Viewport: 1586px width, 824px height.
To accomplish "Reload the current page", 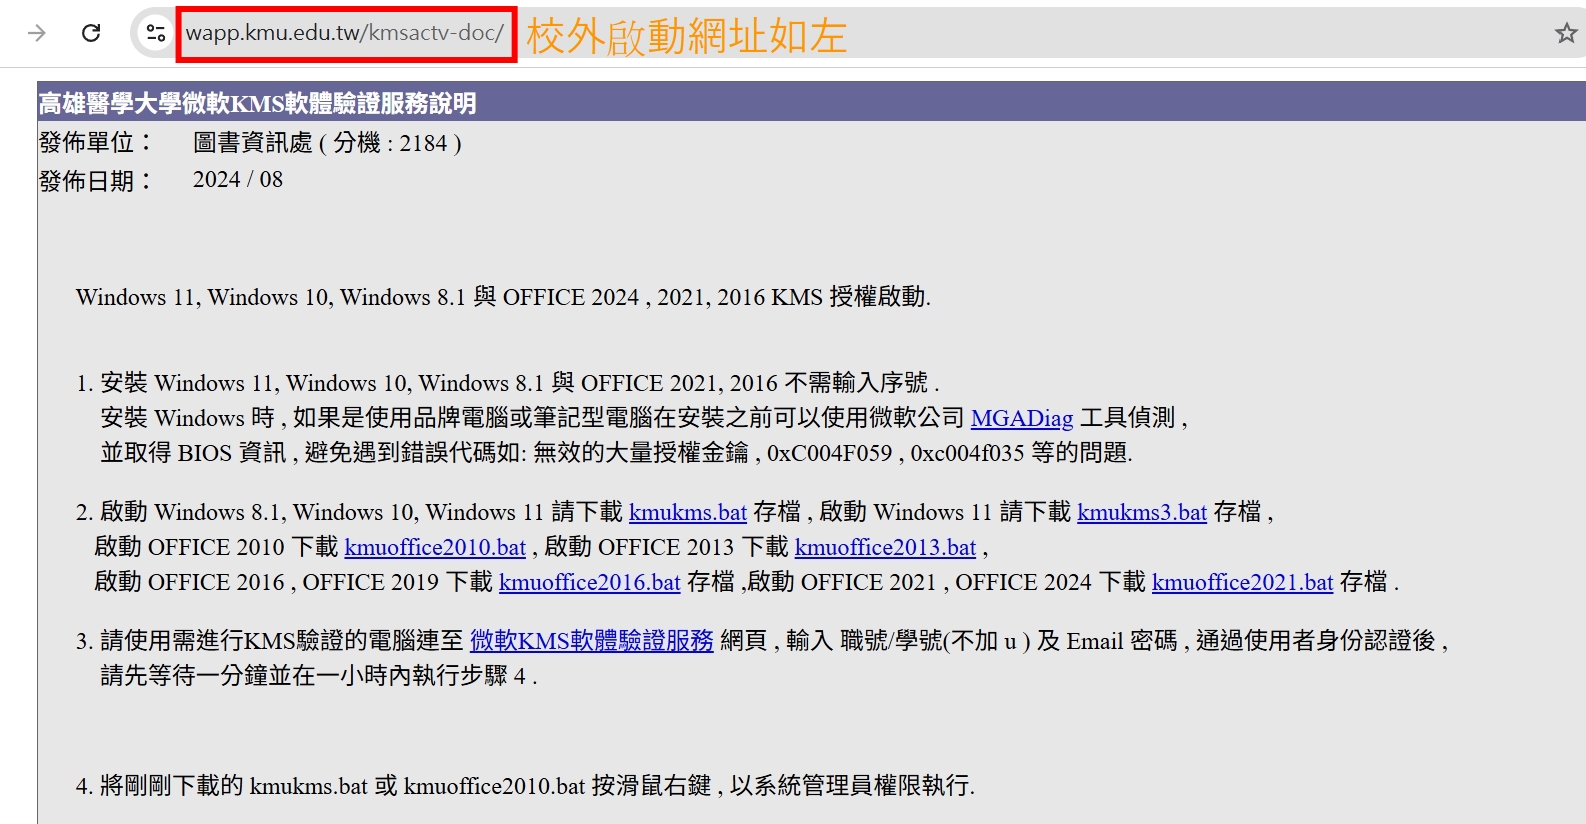I will coord(91,33).
